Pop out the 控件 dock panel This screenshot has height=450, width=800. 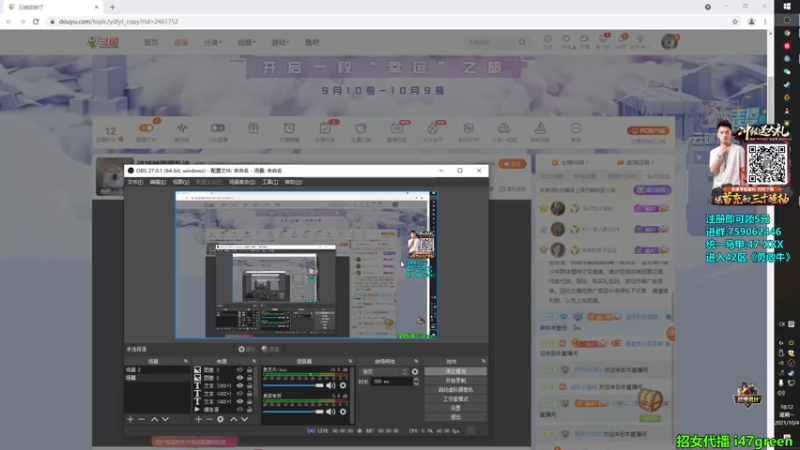483,361
